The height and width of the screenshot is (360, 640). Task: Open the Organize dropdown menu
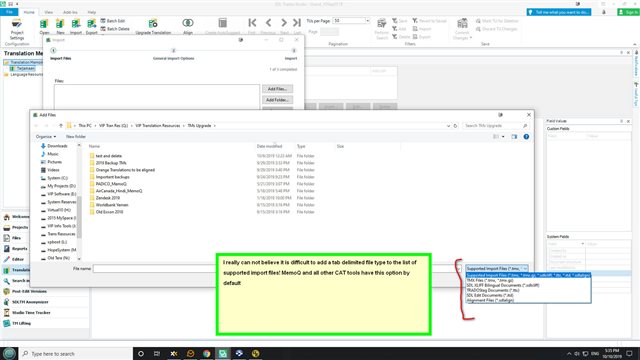(x=46, y=137)
